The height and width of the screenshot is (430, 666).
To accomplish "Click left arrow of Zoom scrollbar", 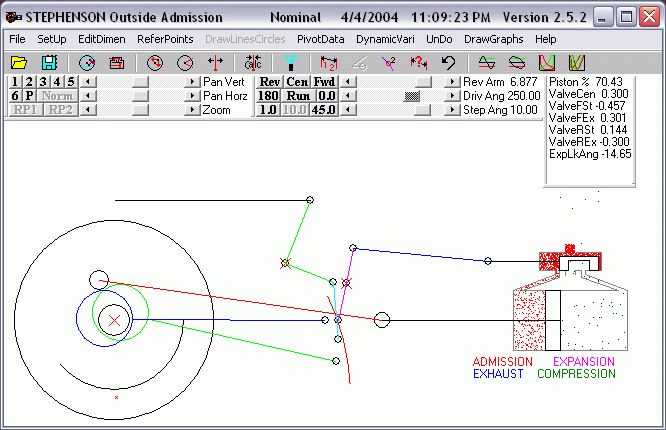I will (88, 110).
